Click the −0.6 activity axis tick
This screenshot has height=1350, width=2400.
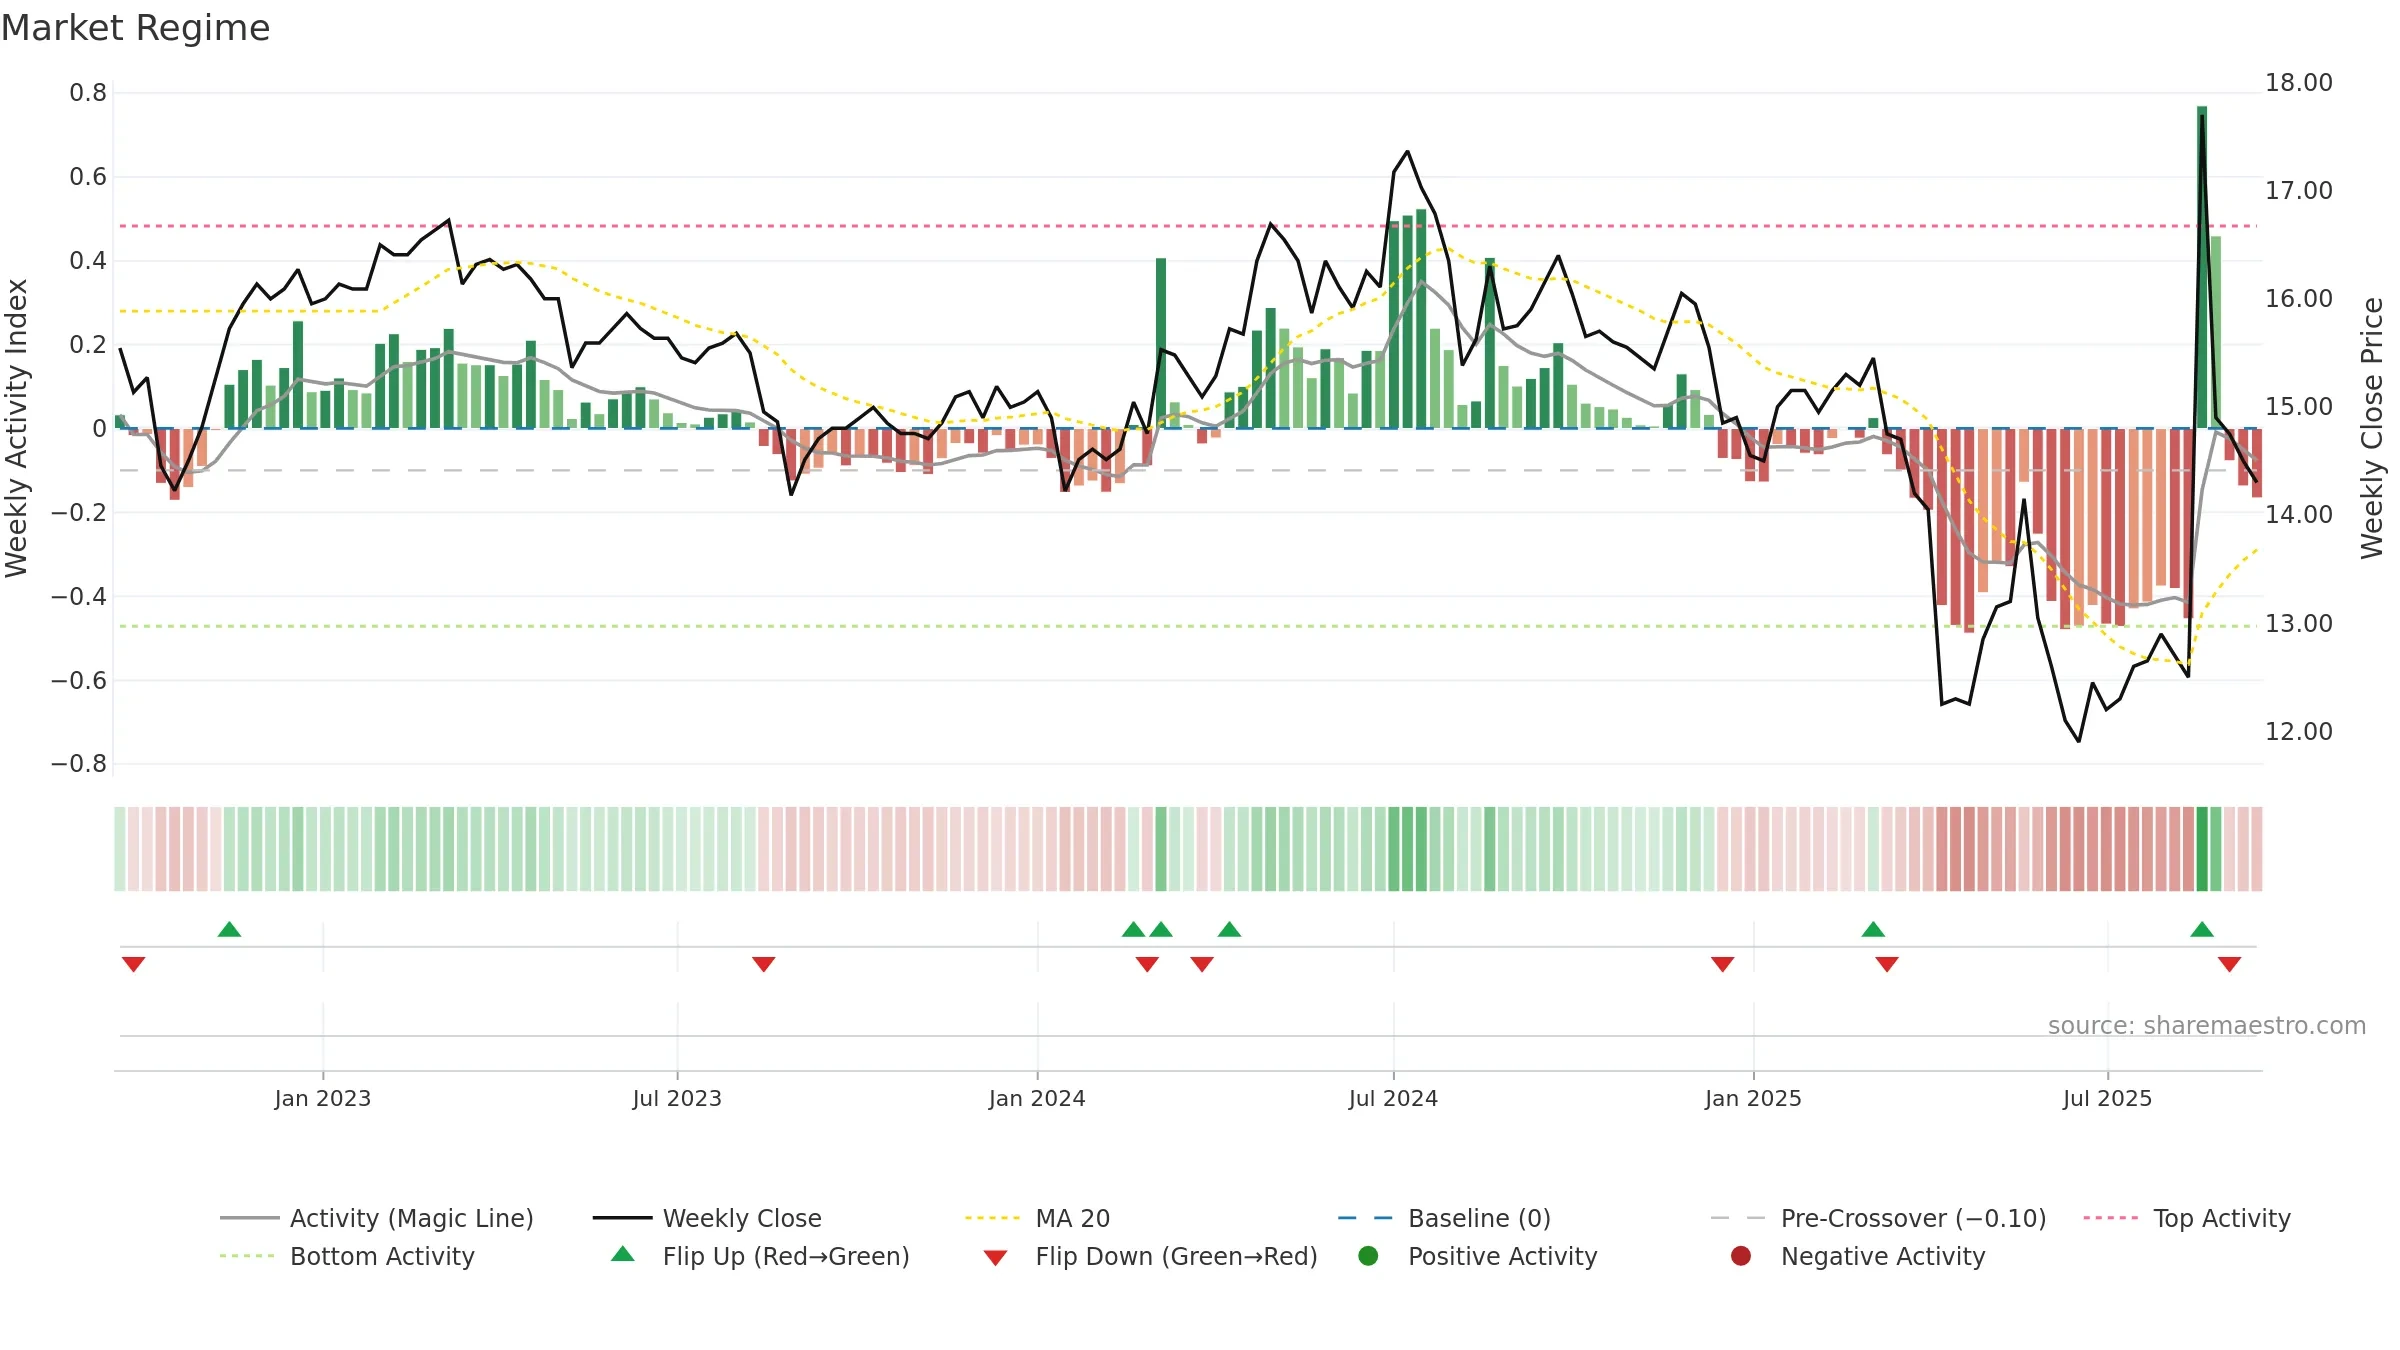tap(79, 680)
